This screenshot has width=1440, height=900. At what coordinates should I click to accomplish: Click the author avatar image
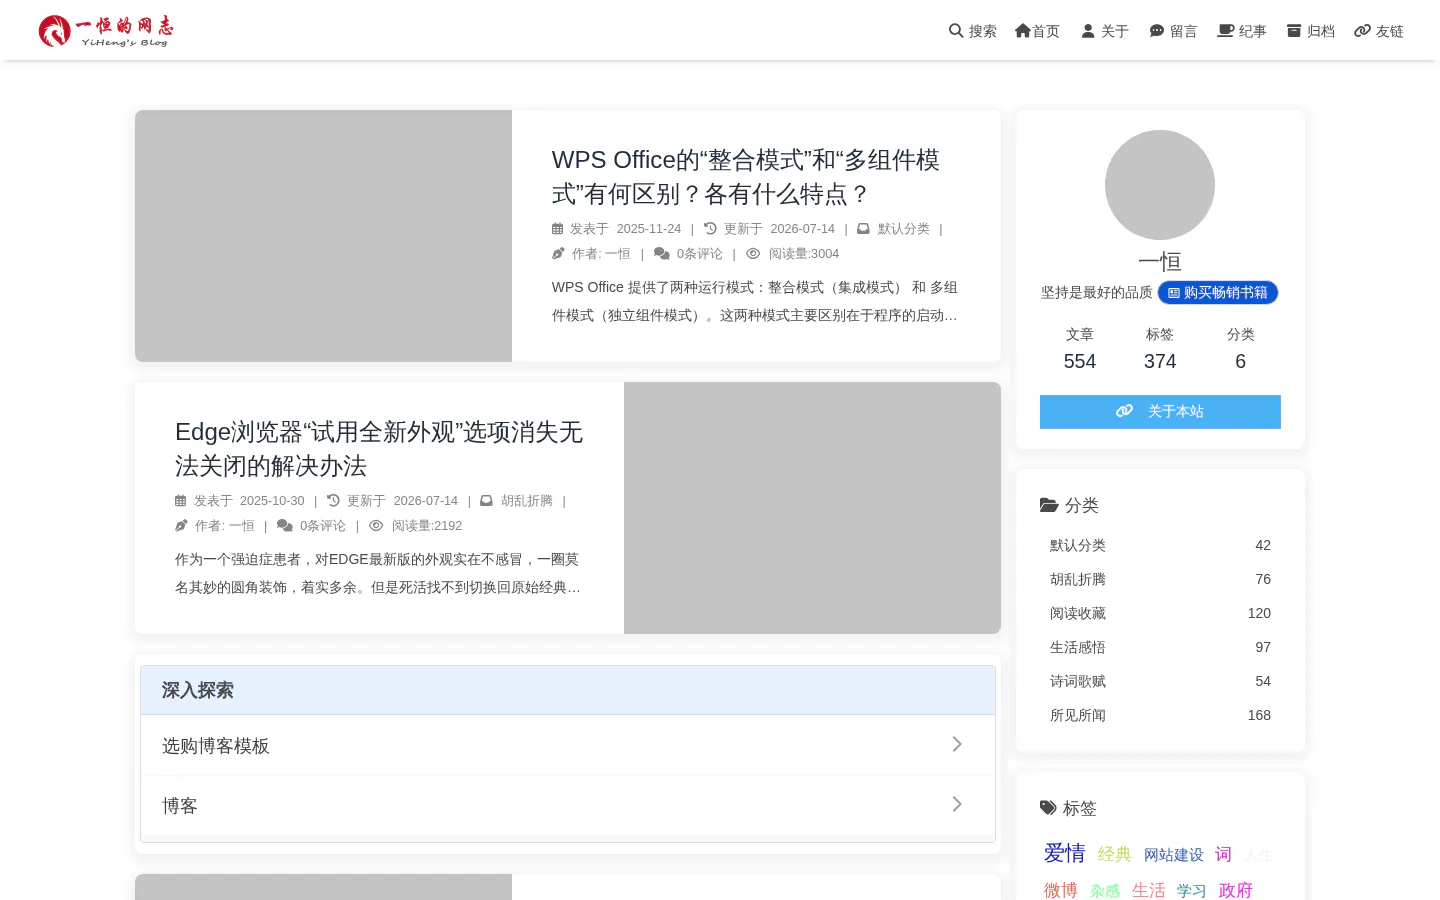(x=1160, y=185)
